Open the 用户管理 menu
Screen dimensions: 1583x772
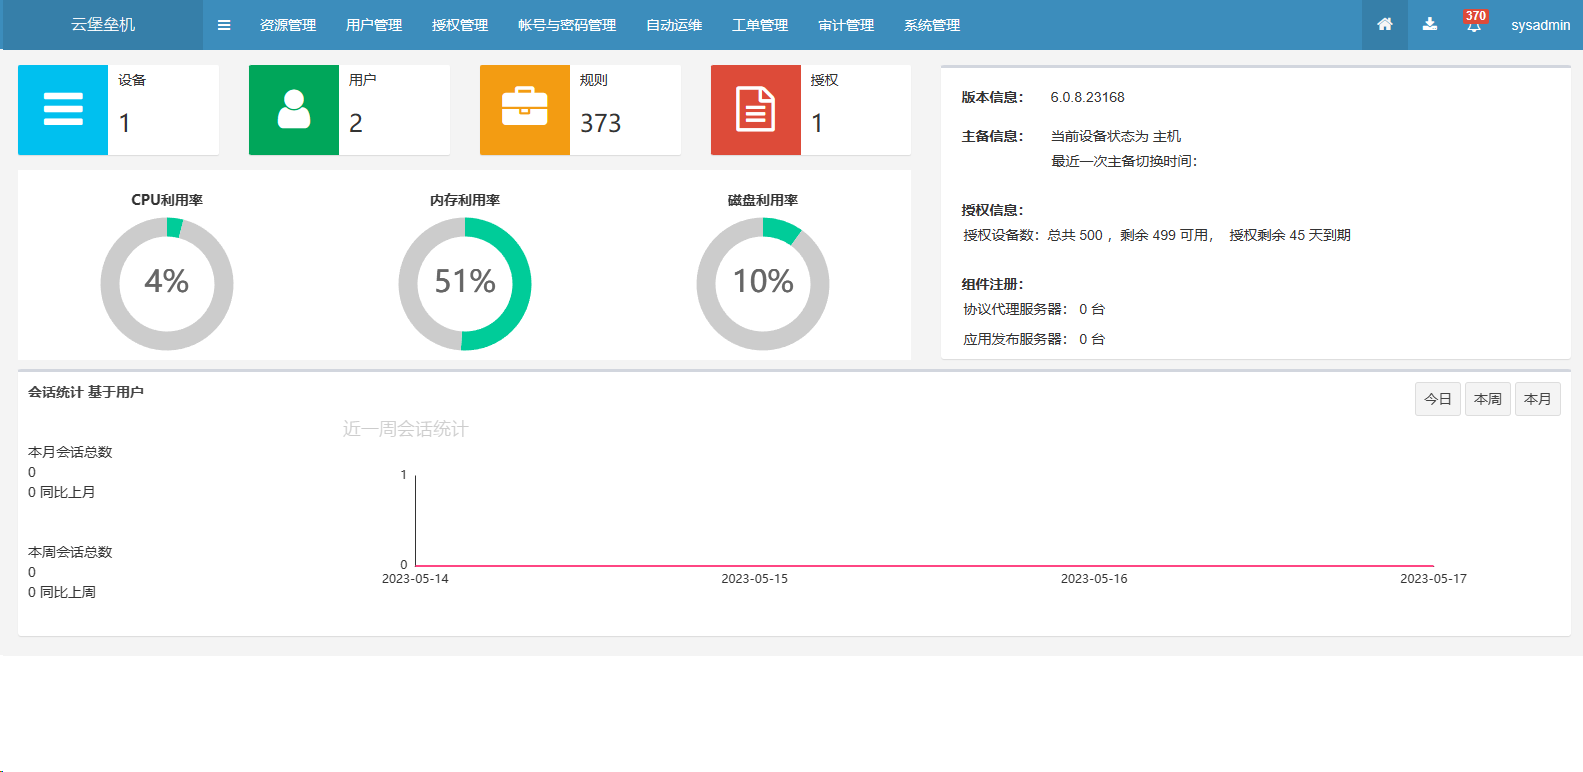tap(374, 25)
